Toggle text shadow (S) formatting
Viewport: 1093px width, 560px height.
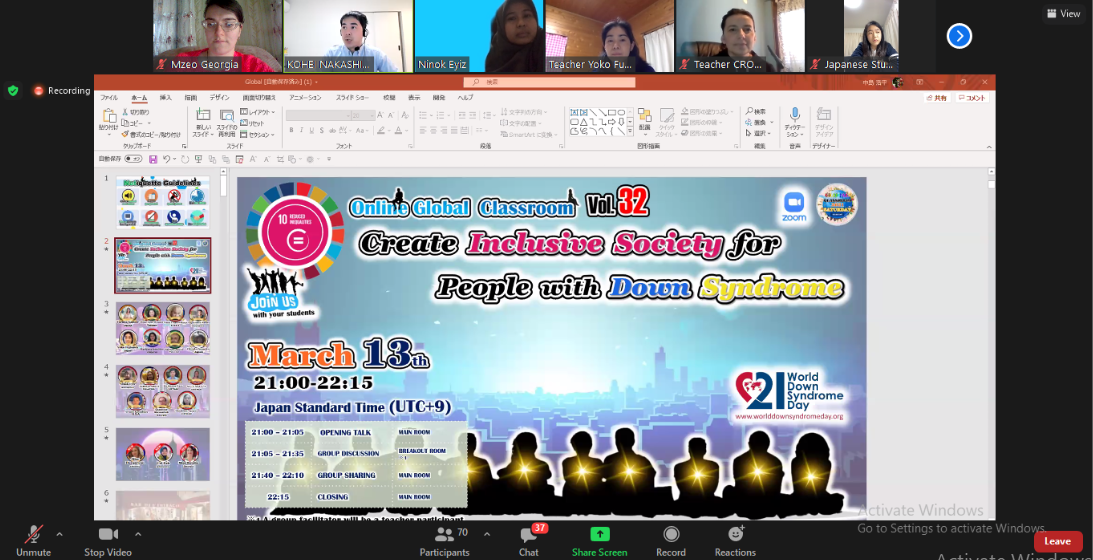coord(321,130)
